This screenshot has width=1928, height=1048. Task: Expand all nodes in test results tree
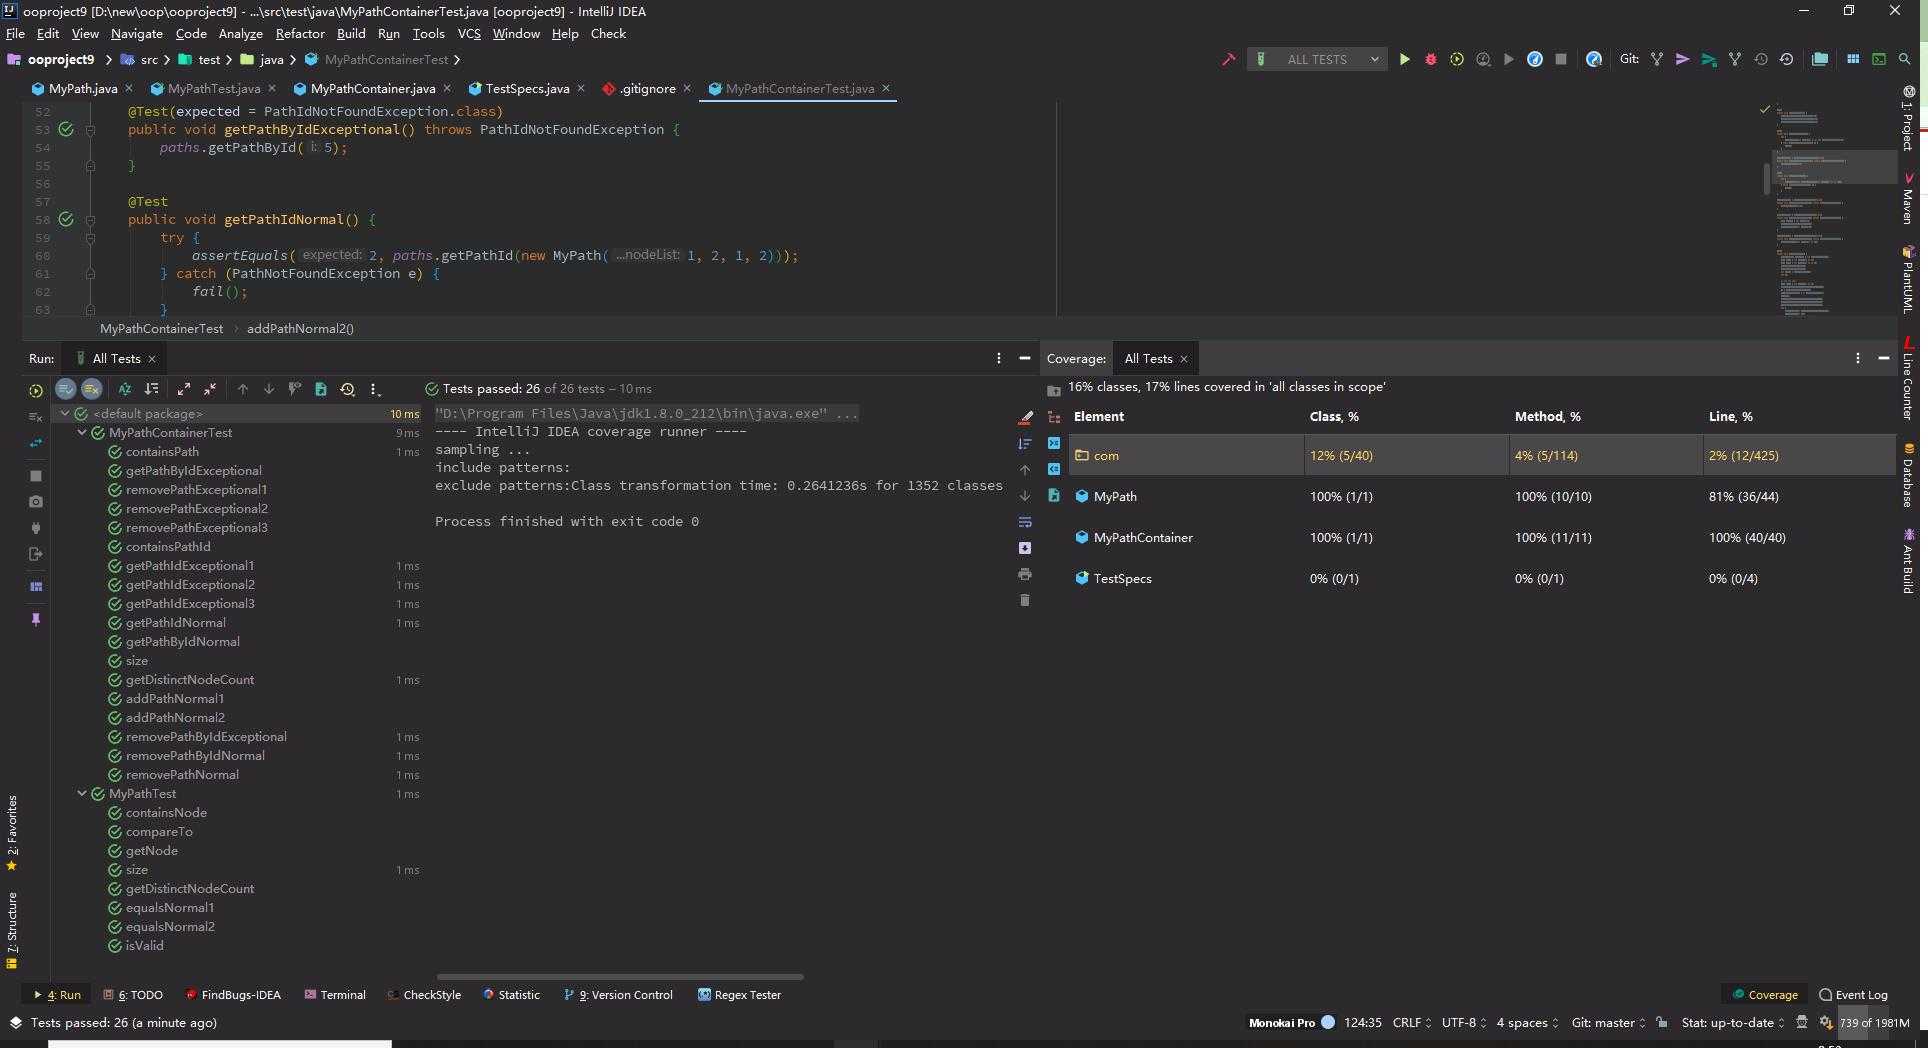pyautogui.click(x=184, y=389)
